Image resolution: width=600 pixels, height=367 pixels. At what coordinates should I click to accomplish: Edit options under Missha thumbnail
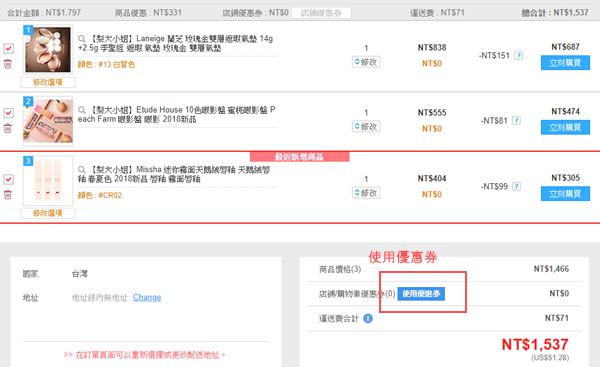(x=48, y=213)
